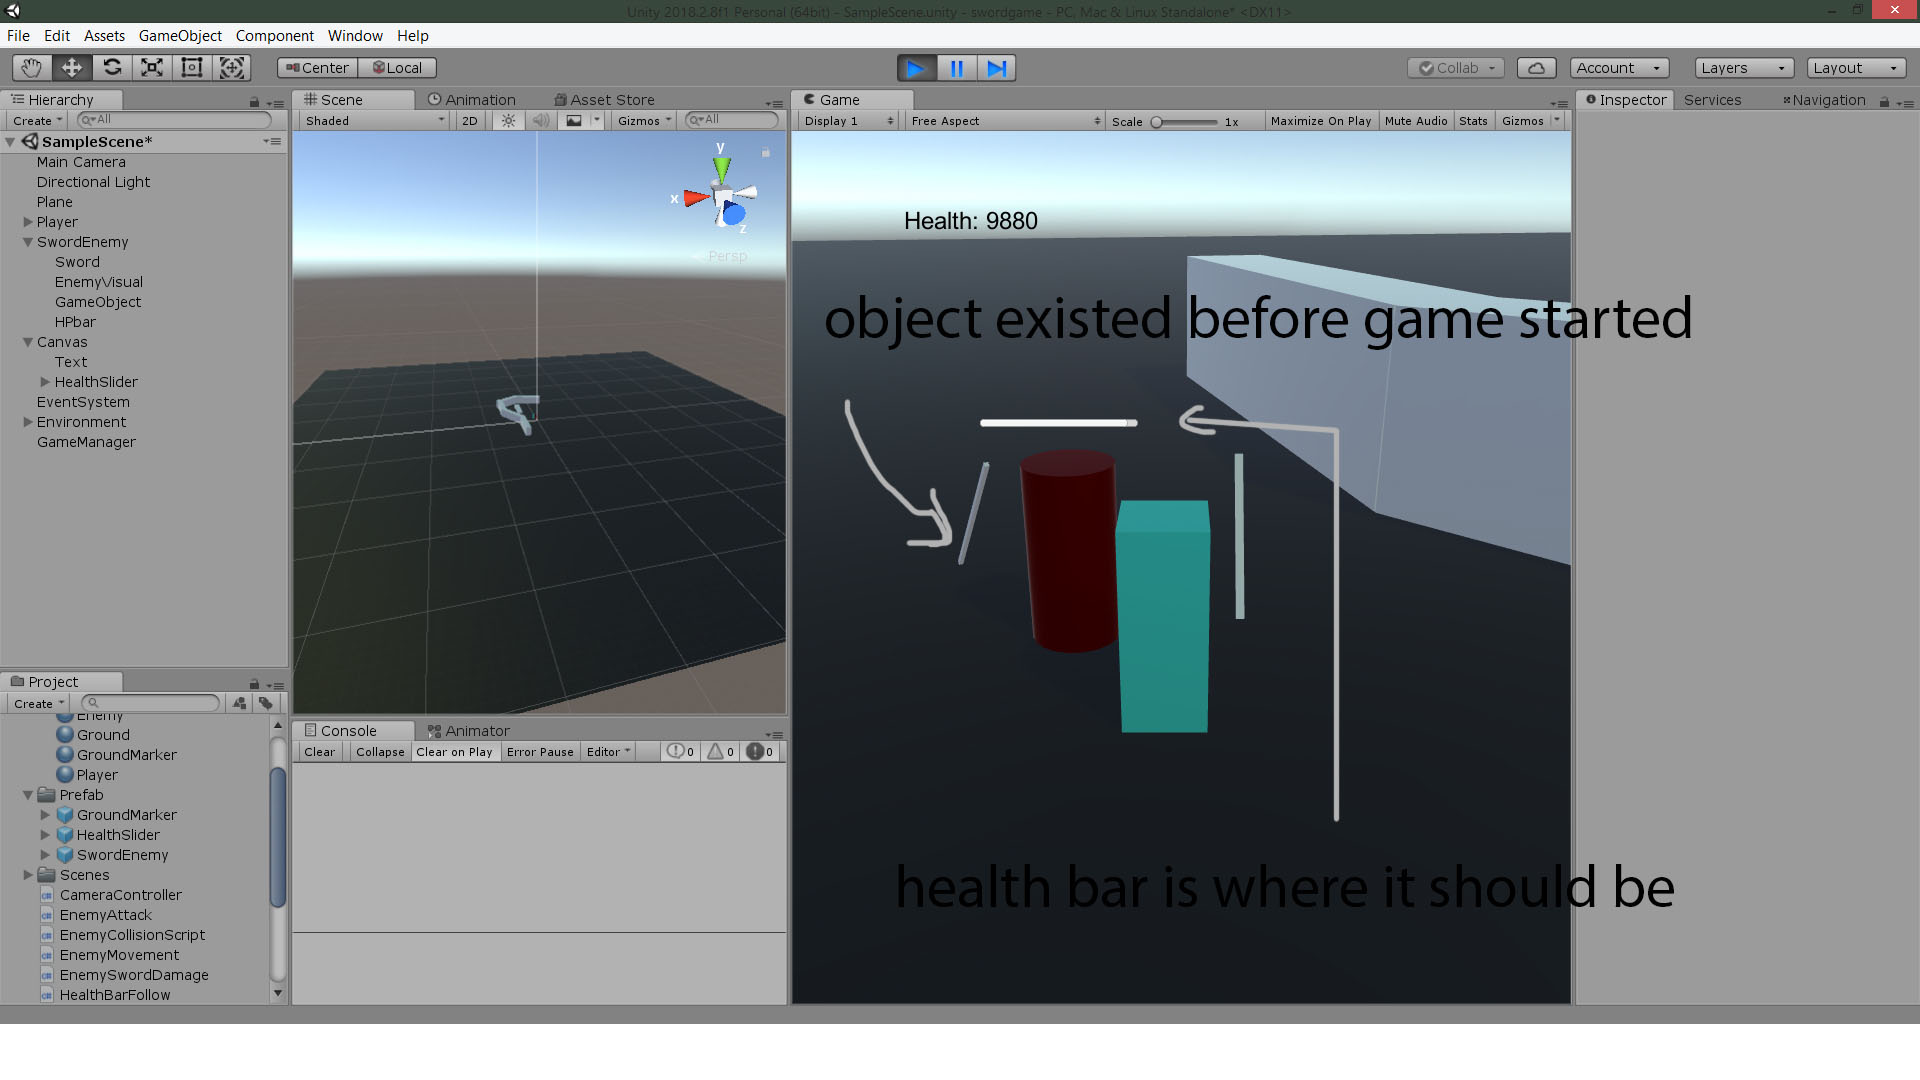The image size is (1920, 1080).
Task: Toggle Local handle rotation button
Action: [397, 68]
